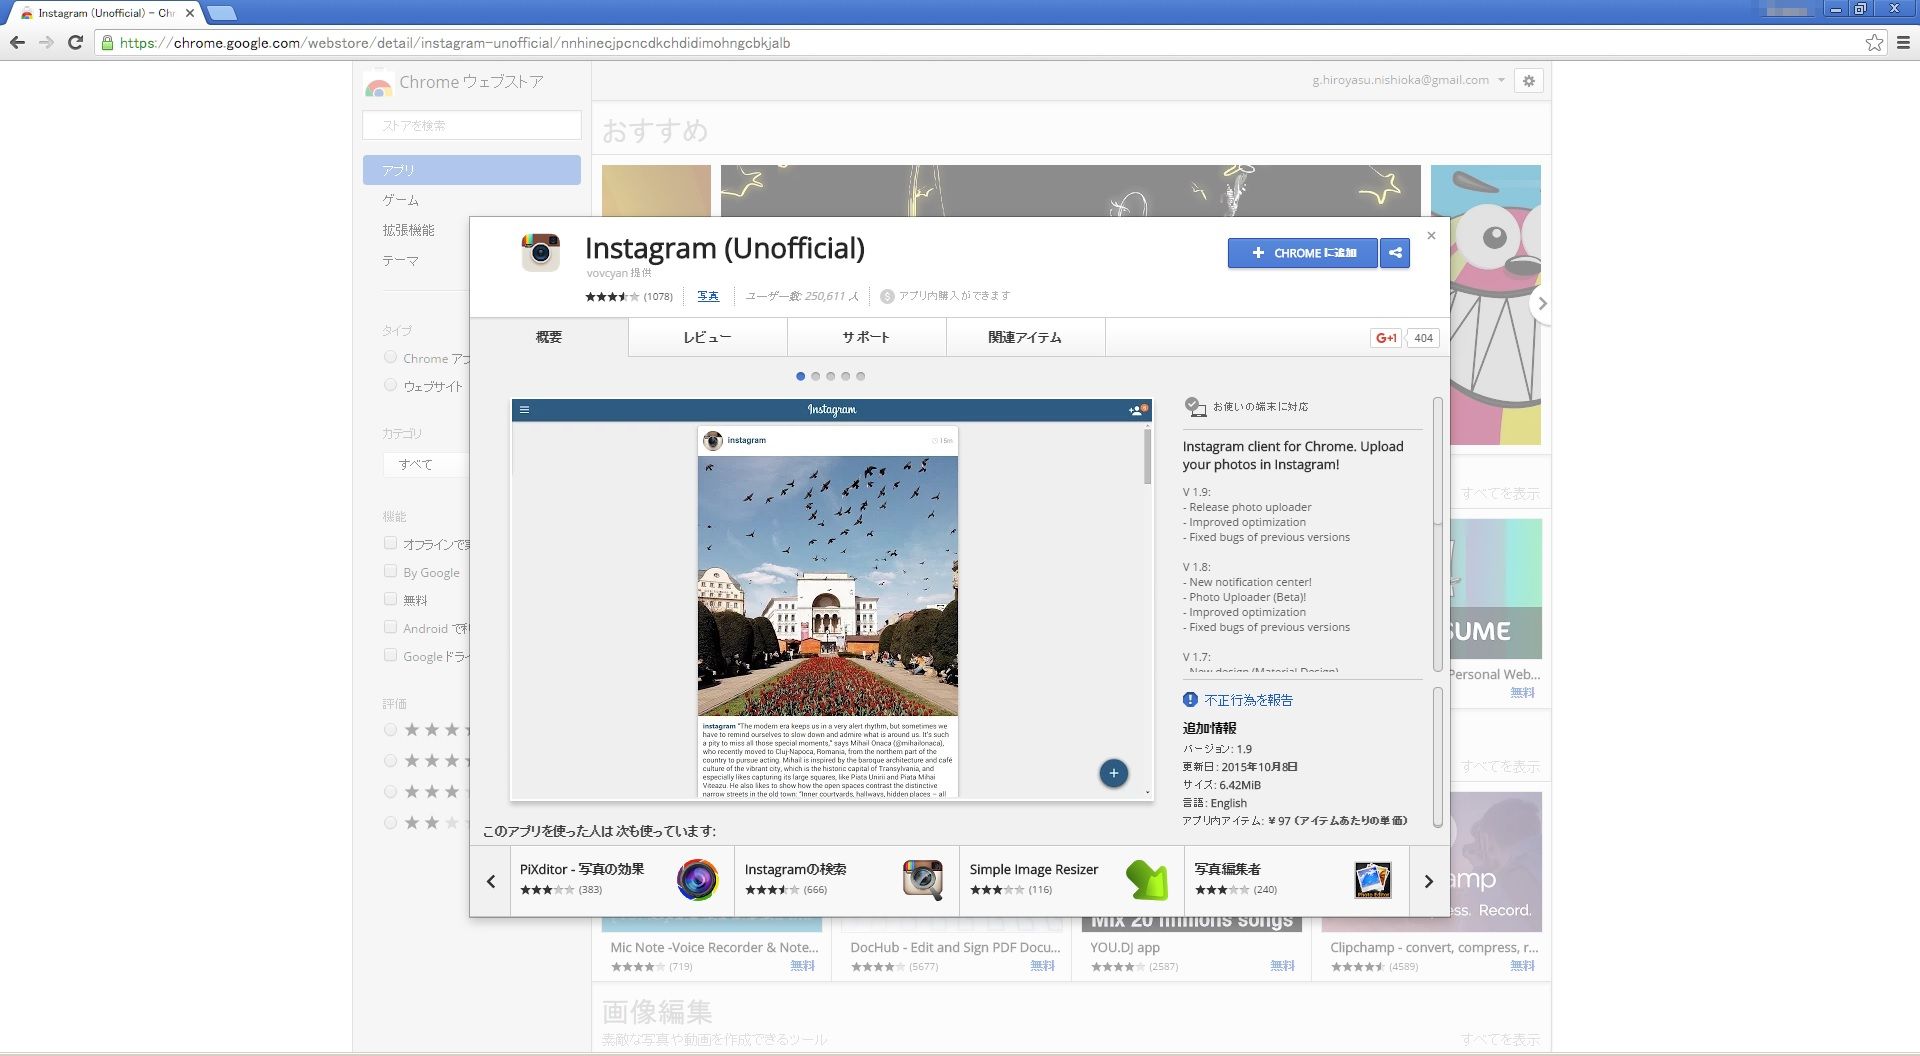Close the app detail dialog

(1431, 236)
